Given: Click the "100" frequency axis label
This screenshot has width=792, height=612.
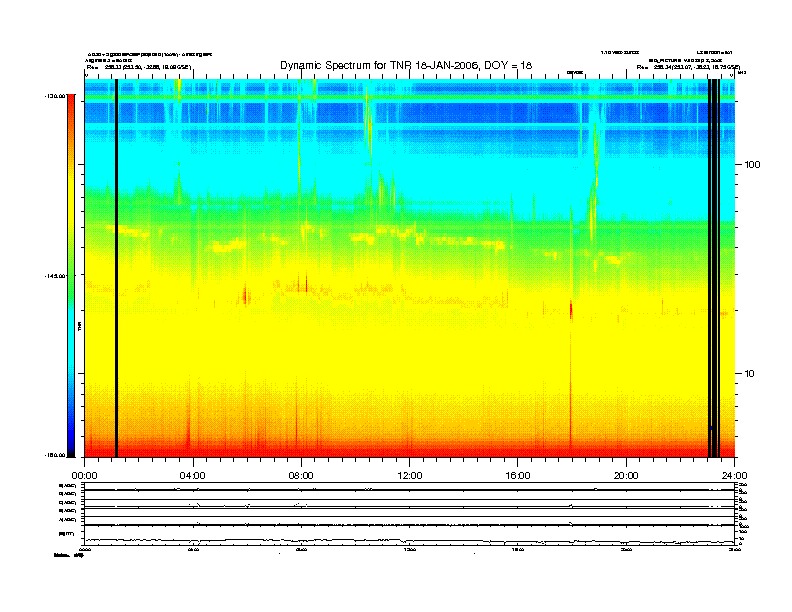Looking at the screenshot, I should click(x=752, y=165).
